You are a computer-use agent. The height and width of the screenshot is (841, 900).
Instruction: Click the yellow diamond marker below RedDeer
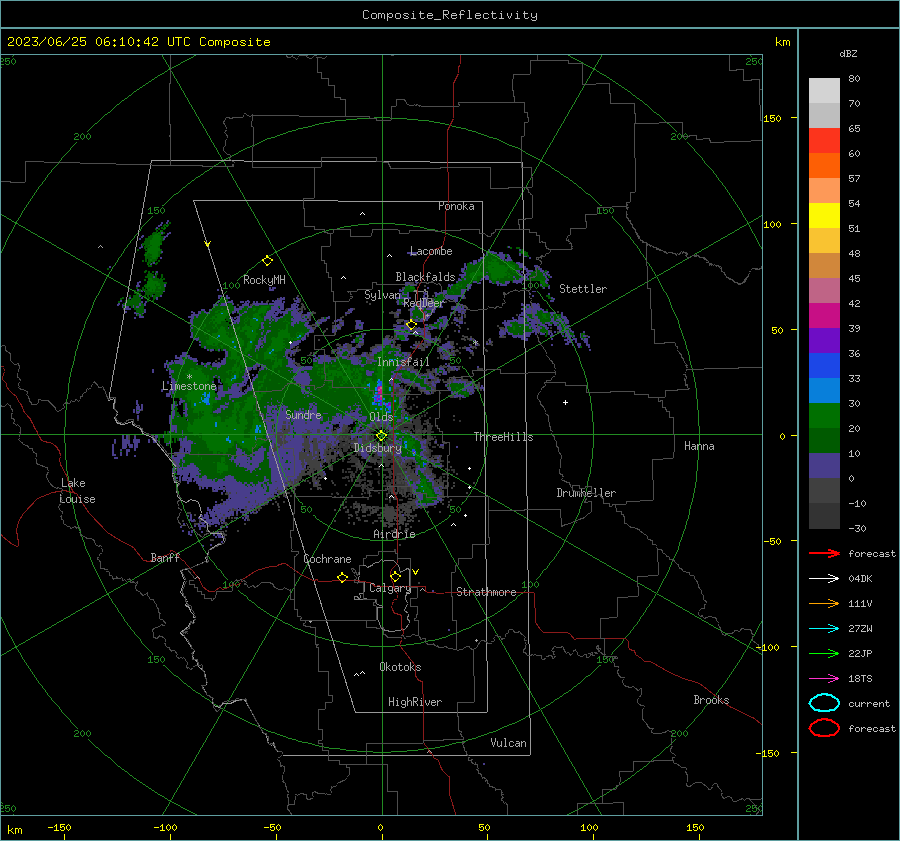point(411,325)
